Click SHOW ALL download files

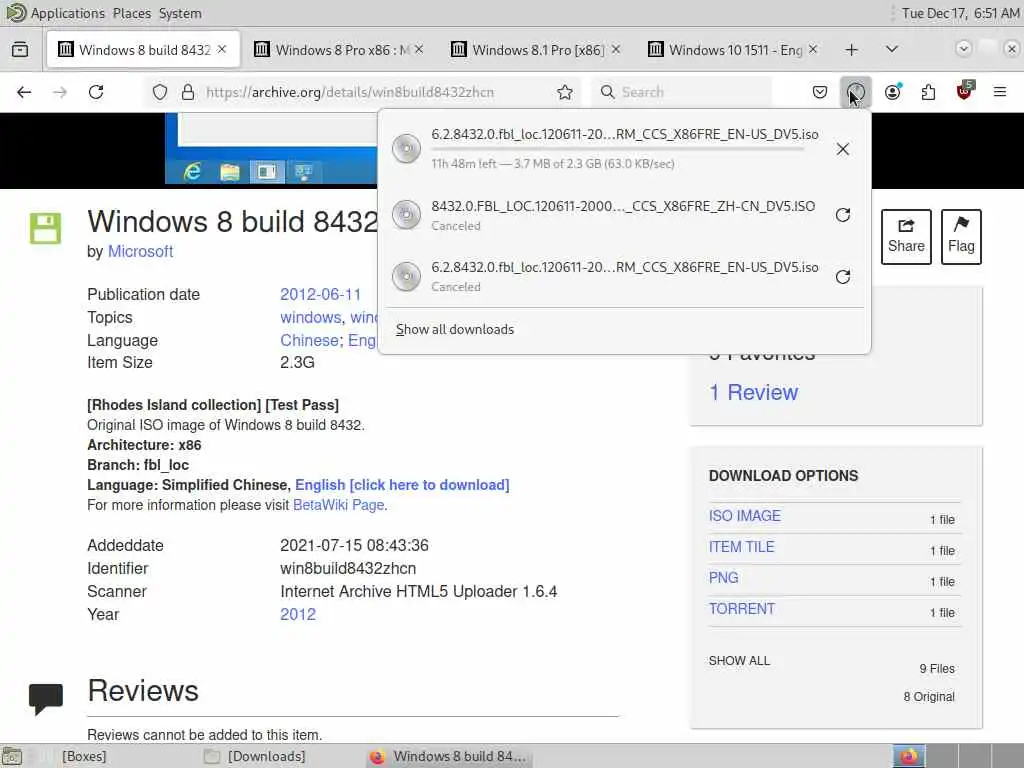pos(739,661)
